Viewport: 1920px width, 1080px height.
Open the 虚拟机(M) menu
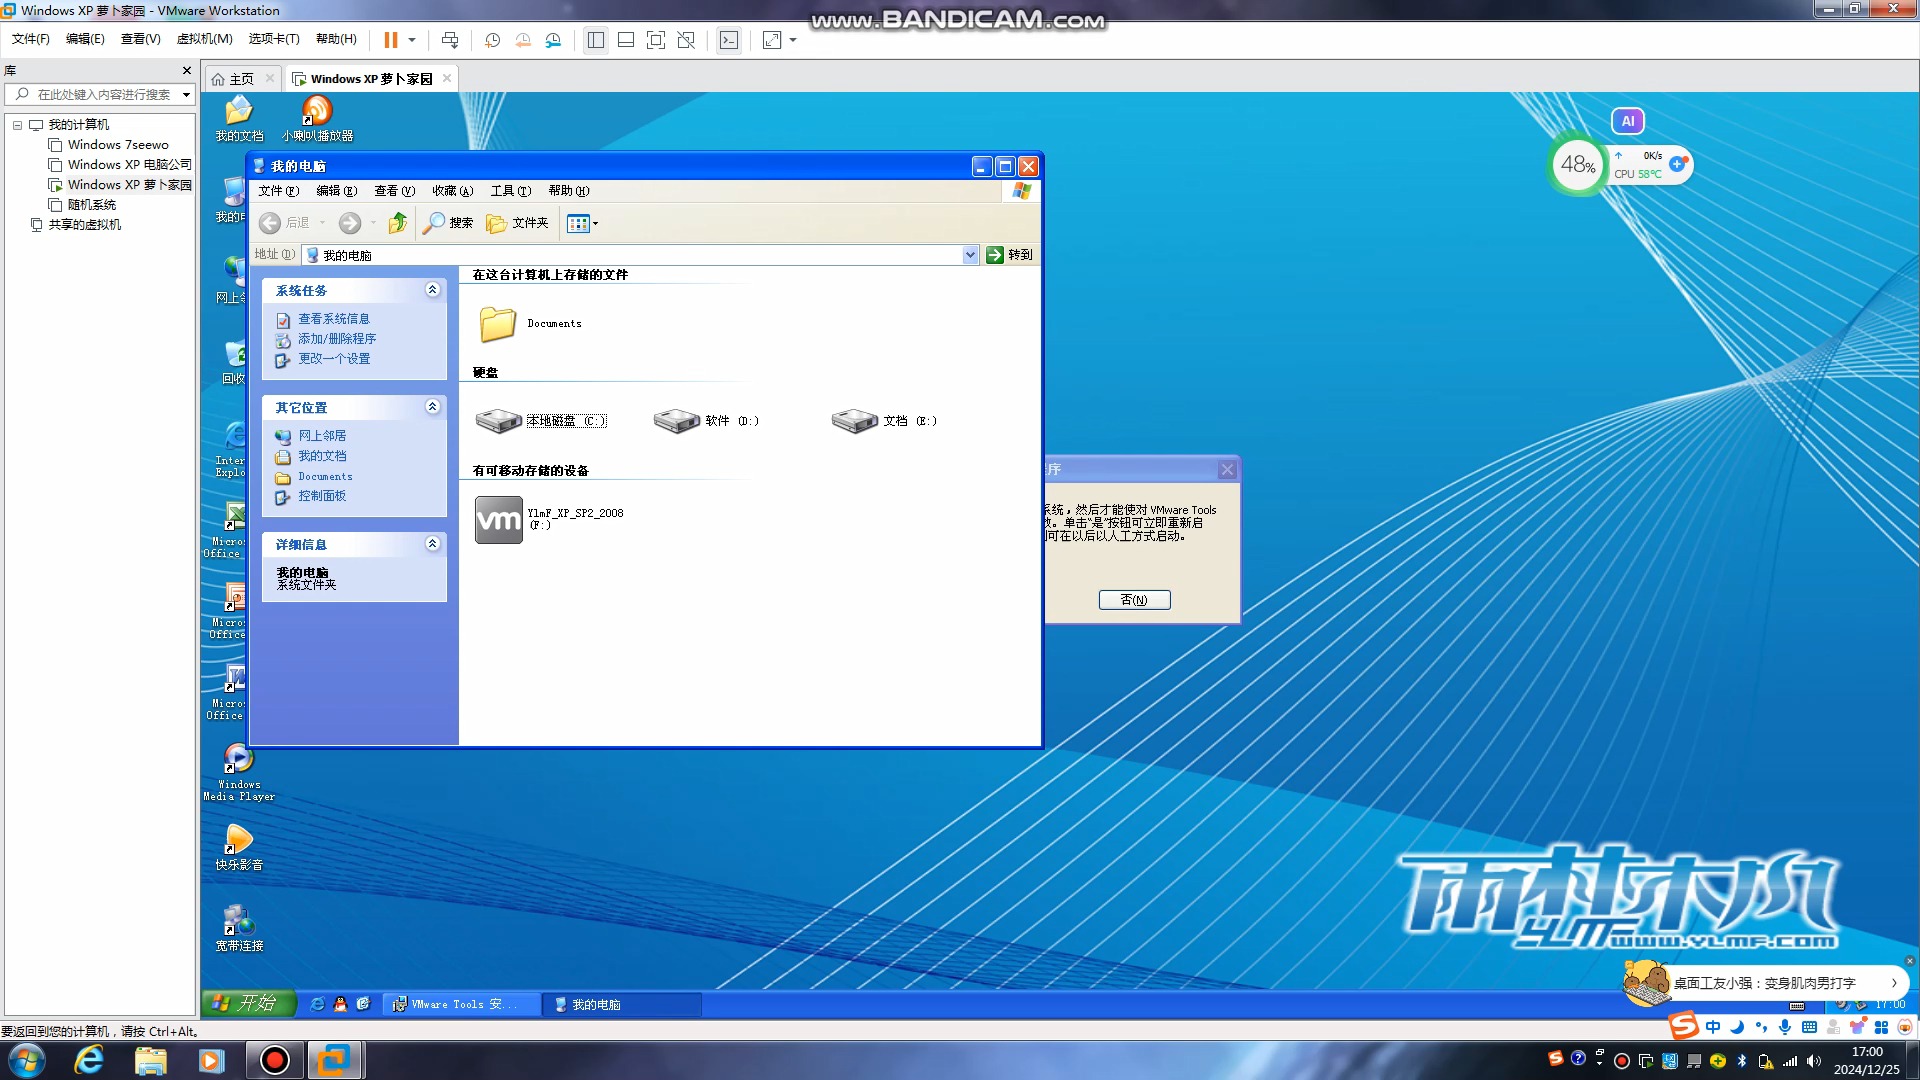[x=204, y=39]
